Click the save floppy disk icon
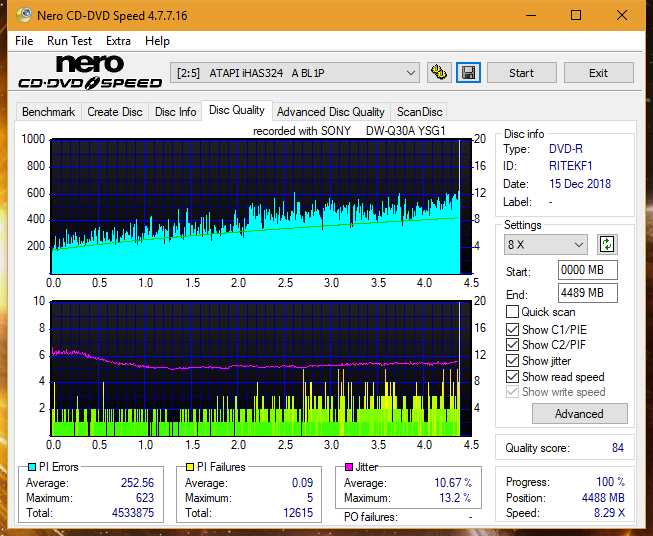This screenshot has width=653, height=536. (x=468, y=73)
